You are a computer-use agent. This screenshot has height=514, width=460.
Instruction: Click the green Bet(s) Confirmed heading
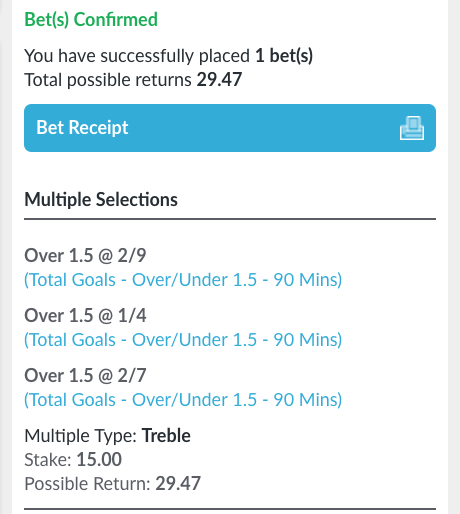click(x=91, y=19)
